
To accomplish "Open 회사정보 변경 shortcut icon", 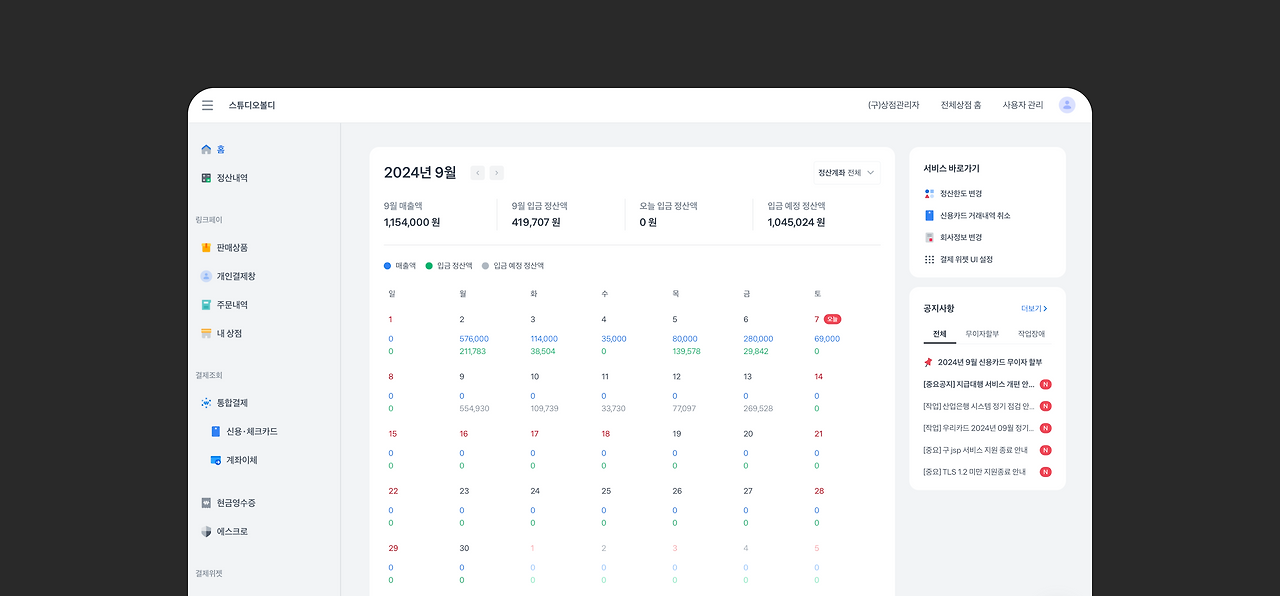I will point(929,237).
